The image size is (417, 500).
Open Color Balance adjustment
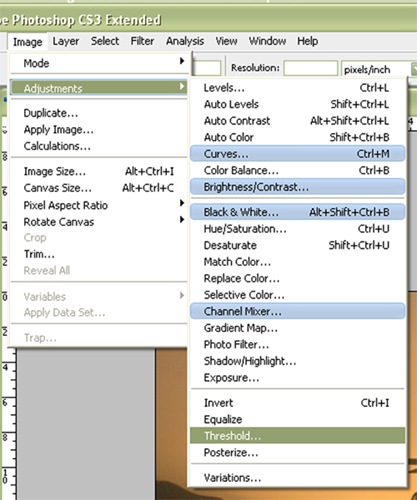[x=298, y=170]
